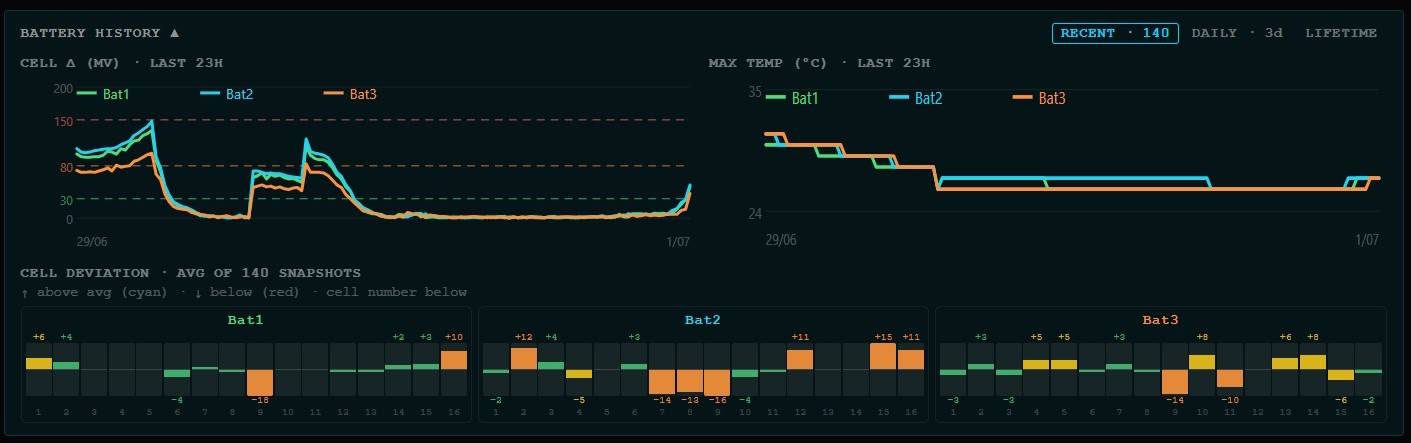Image resolution: width=1411 pixels, height=443 pixels.
Task: Click the 35 label on Max Temp axis
Action: 755,92
